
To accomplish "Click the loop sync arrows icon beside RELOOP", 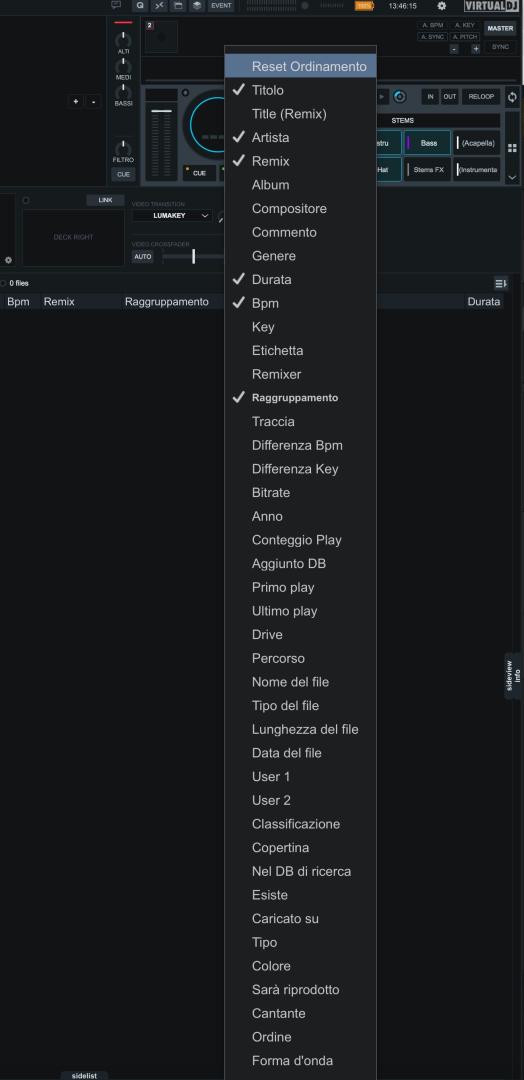I will pos(512,97).
